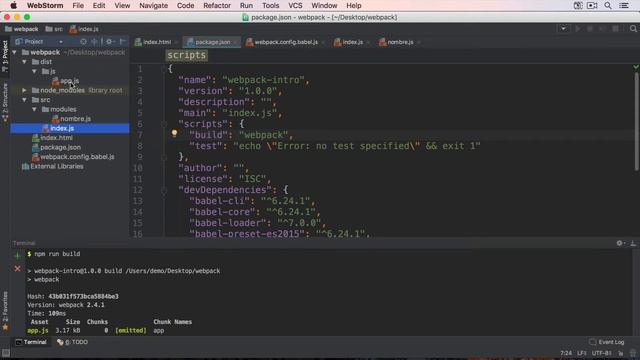Click the UTF-8 encoding in status bar
Image resolution: width=640 pixels, height=360 pixels.
[x=602, y=353]
